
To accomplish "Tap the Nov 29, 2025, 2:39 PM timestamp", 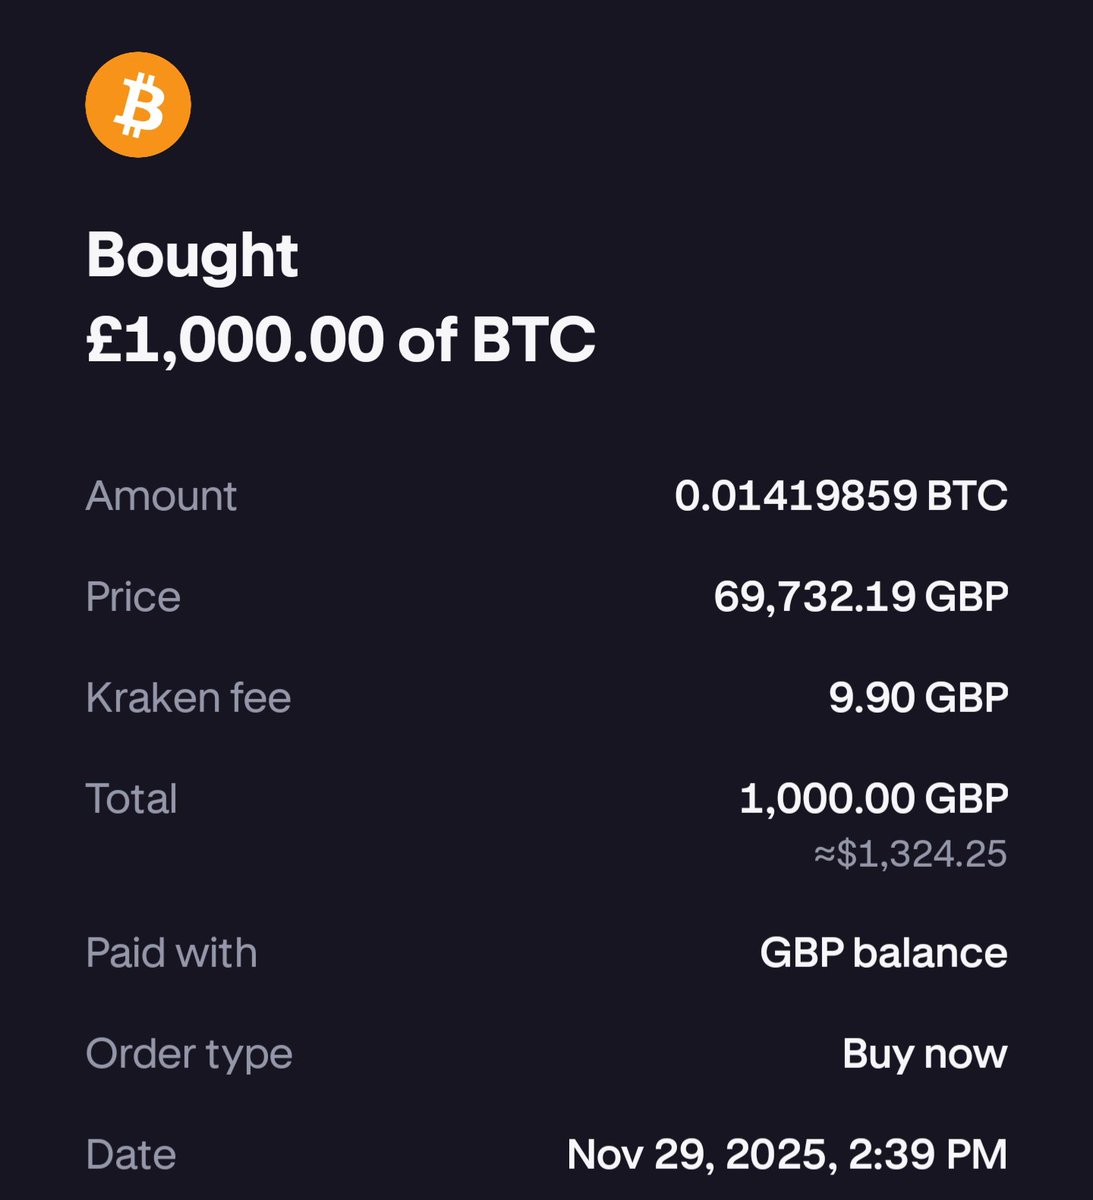I will pyautogui.click(x=787, y=1155).
